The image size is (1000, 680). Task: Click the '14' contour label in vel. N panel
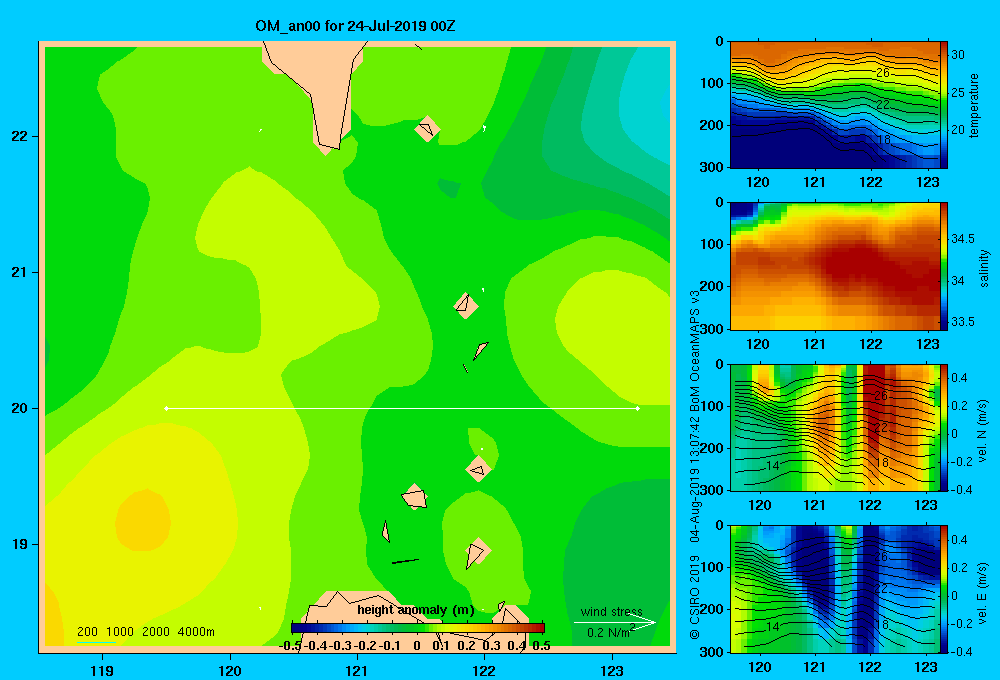point(772,466)
